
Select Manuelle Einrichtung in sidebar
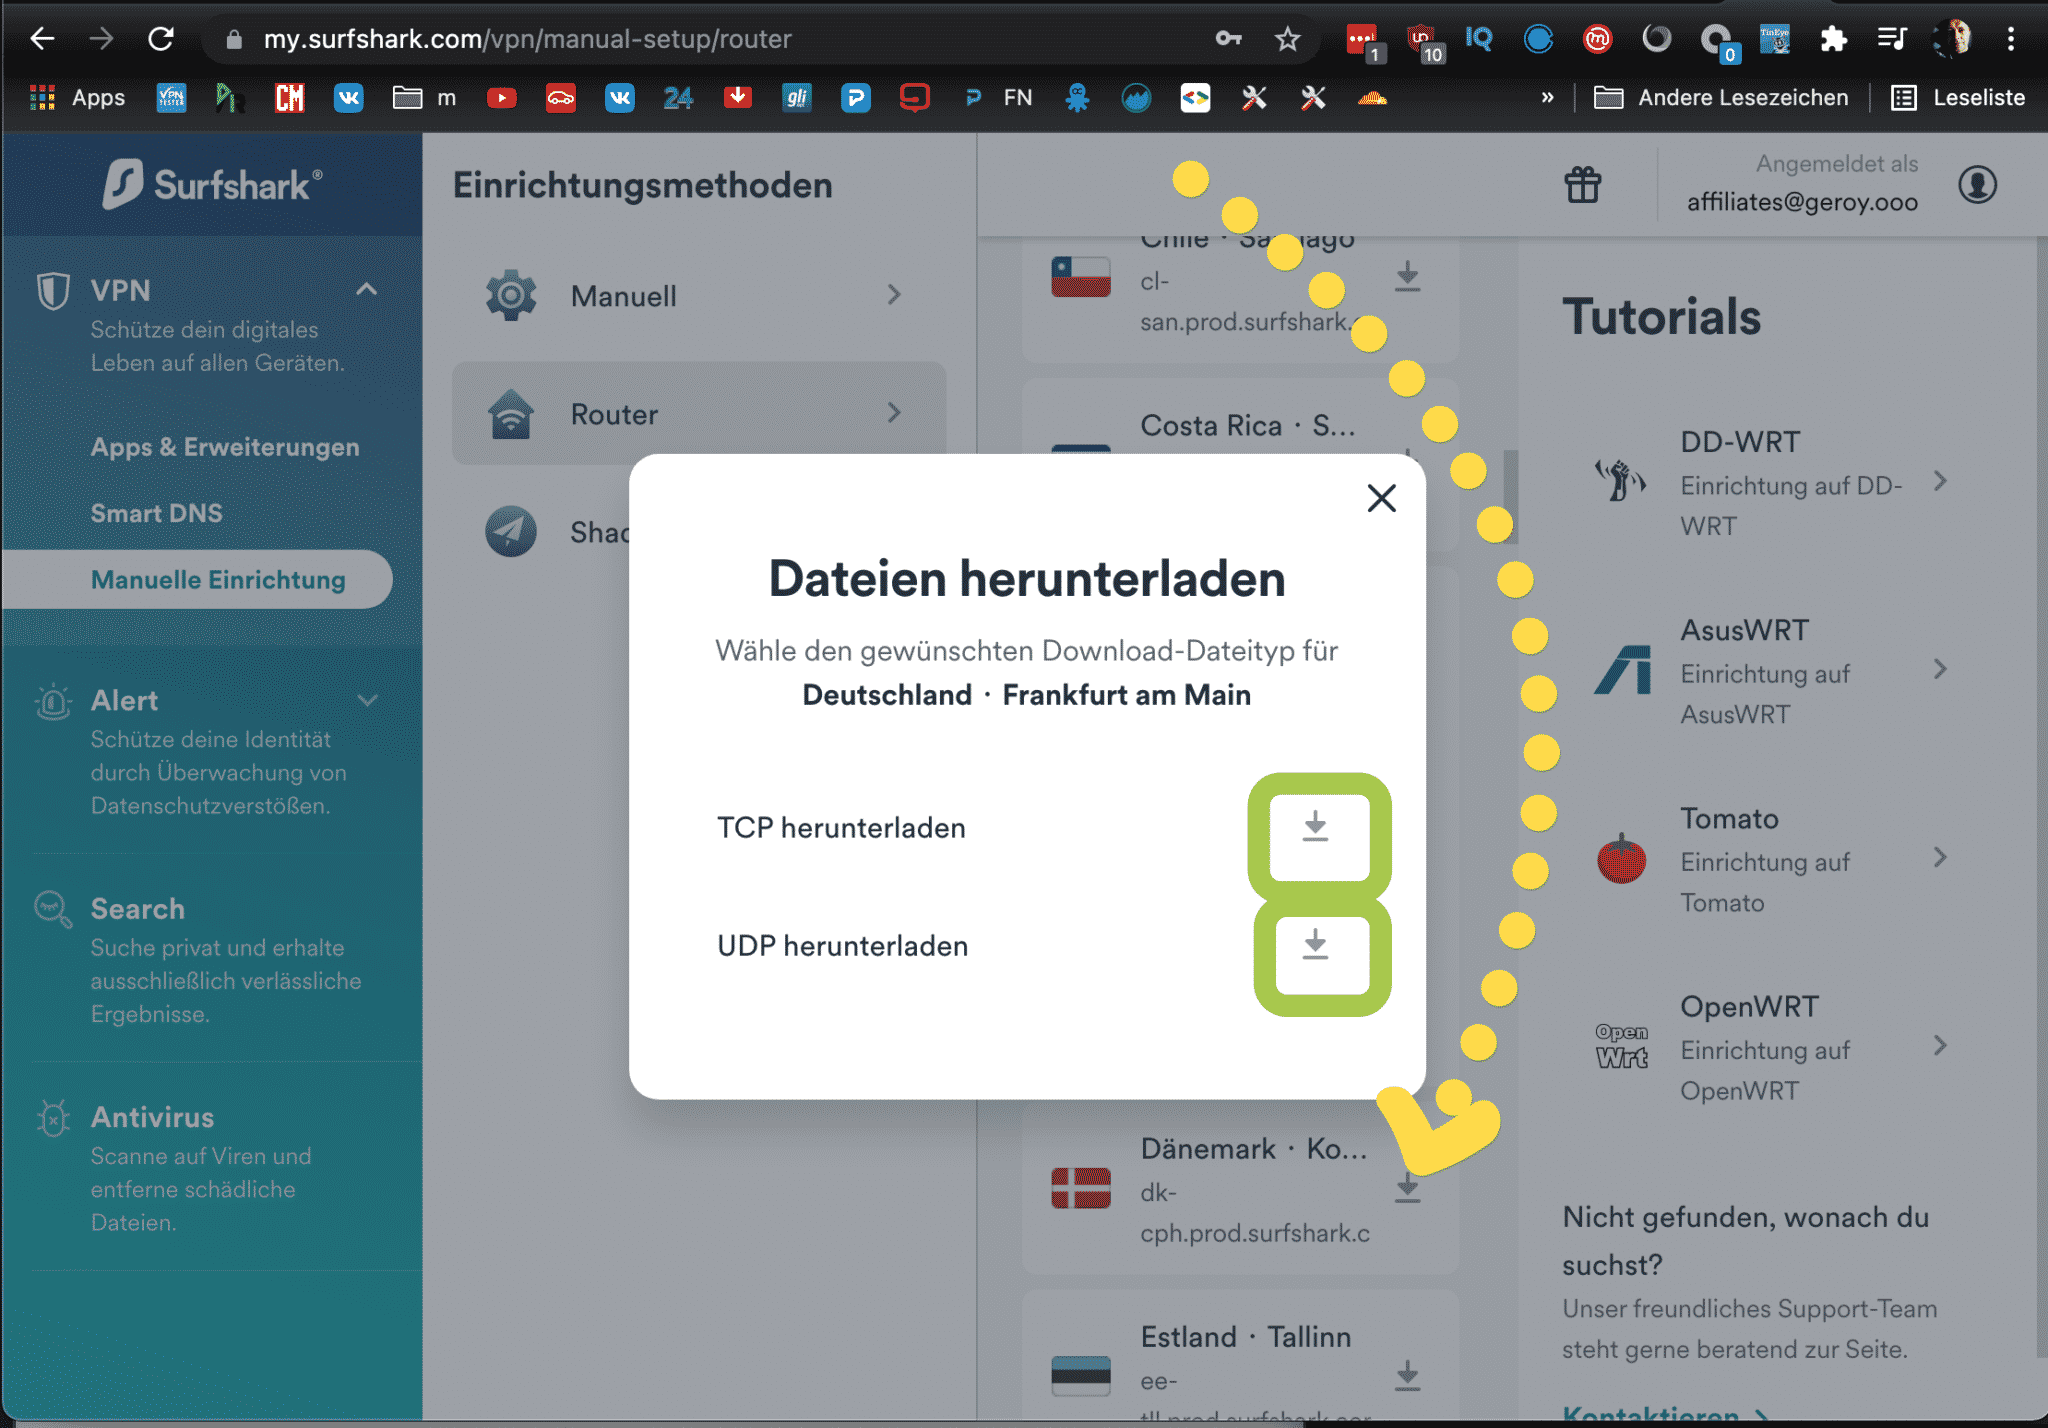point(198,579)
